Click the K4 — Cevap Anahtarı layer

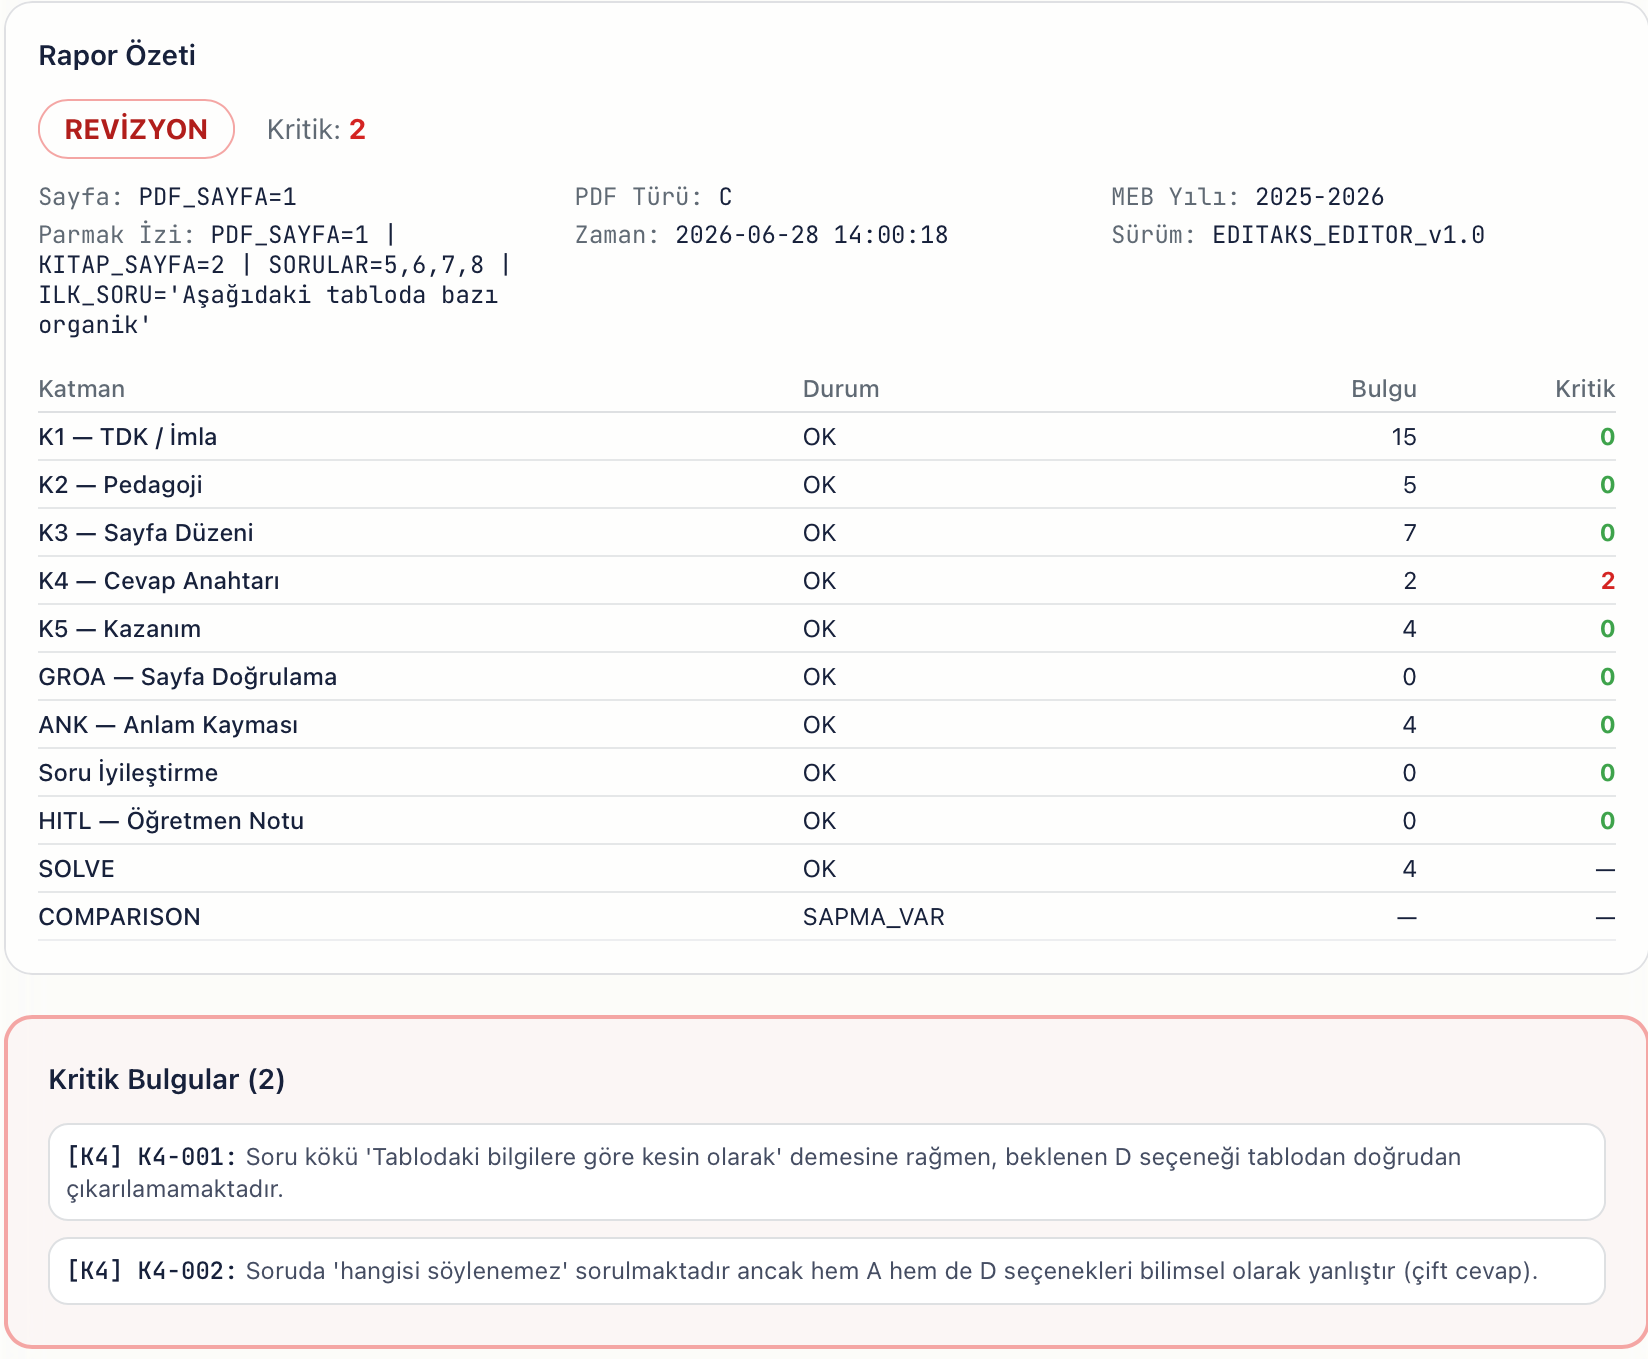[159, 581]
